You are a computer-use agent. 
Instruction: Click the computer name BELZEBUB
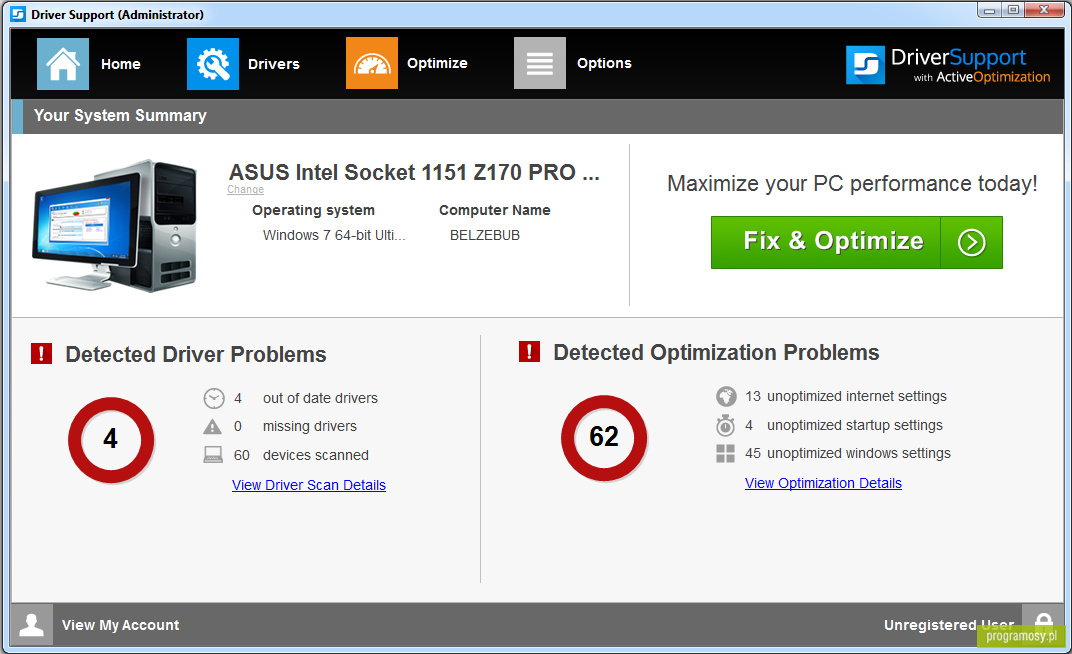485,235
